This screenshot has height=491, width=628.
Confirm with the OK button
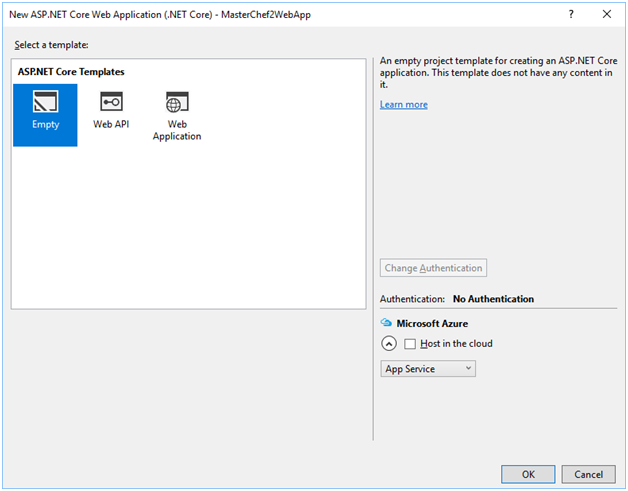528,474
